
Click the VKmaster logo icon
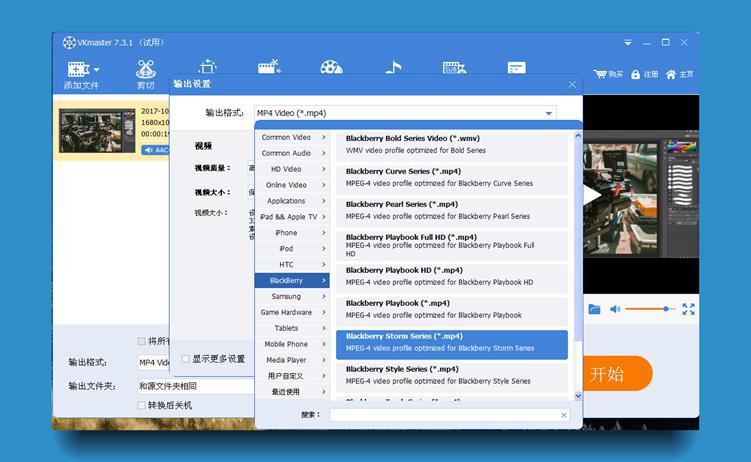point(69,43)
